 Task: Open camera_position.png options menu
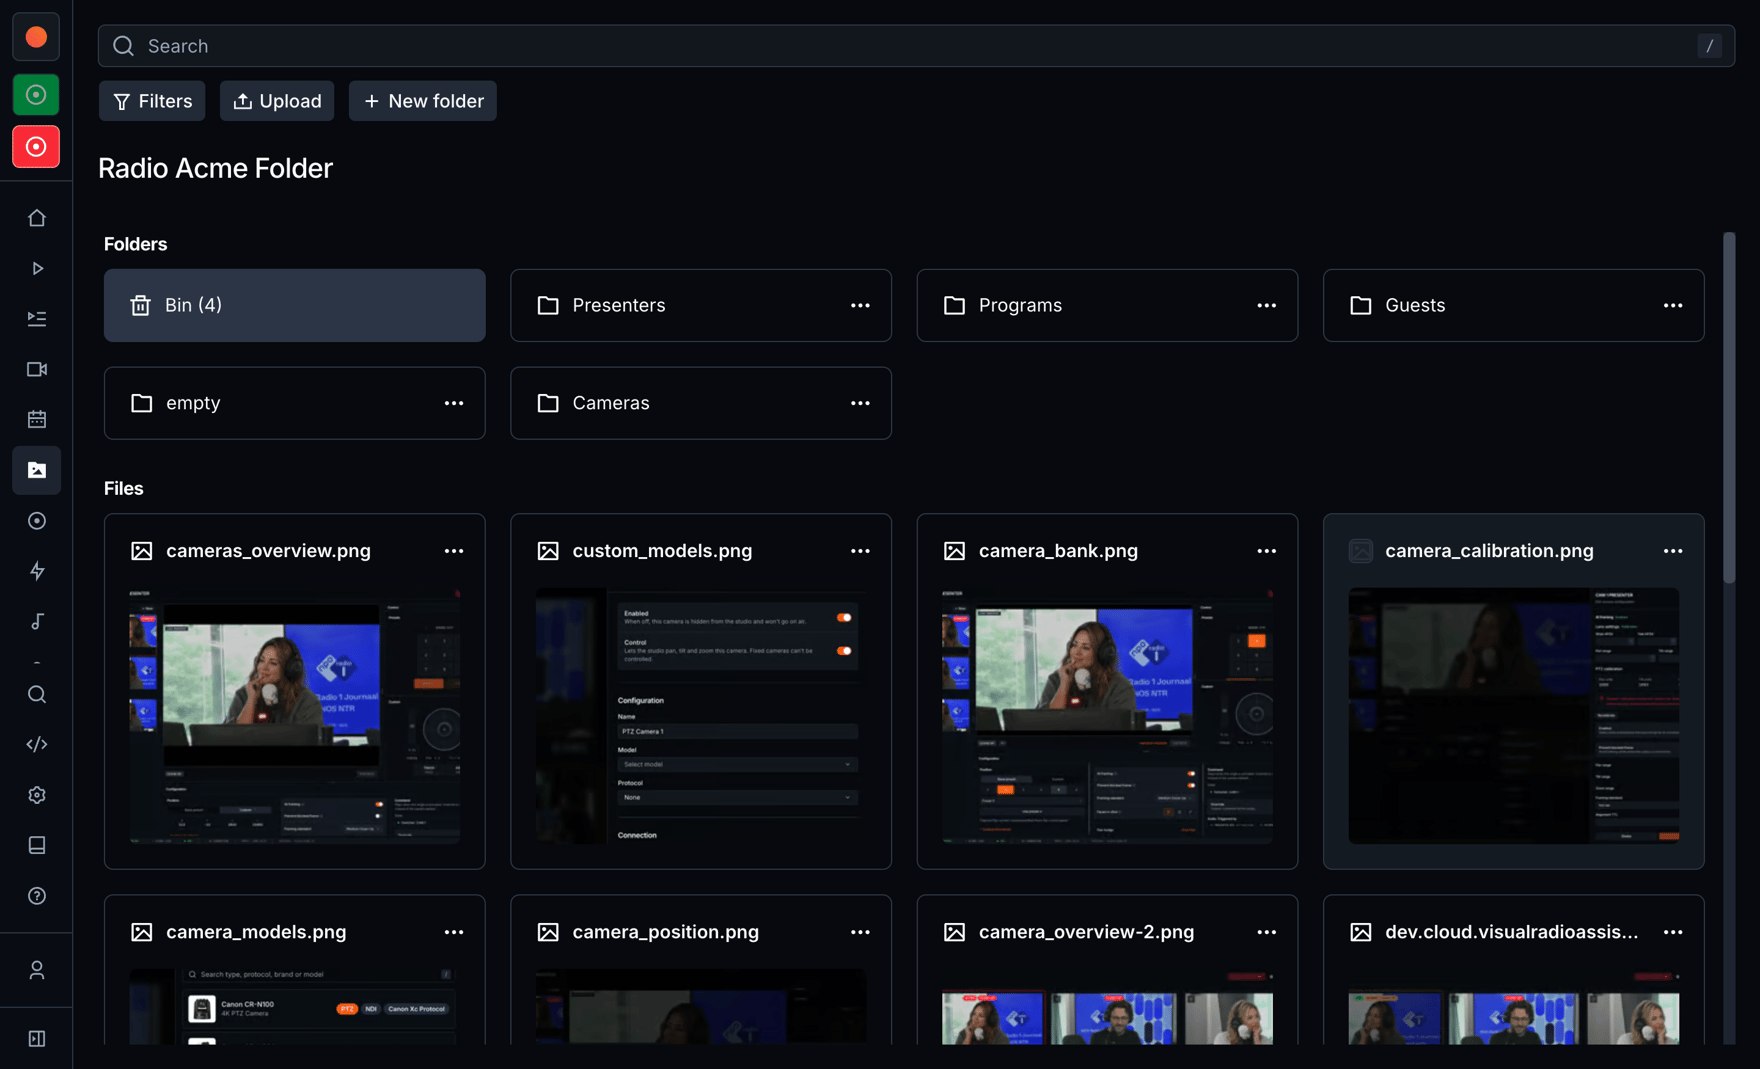[860, 932]
